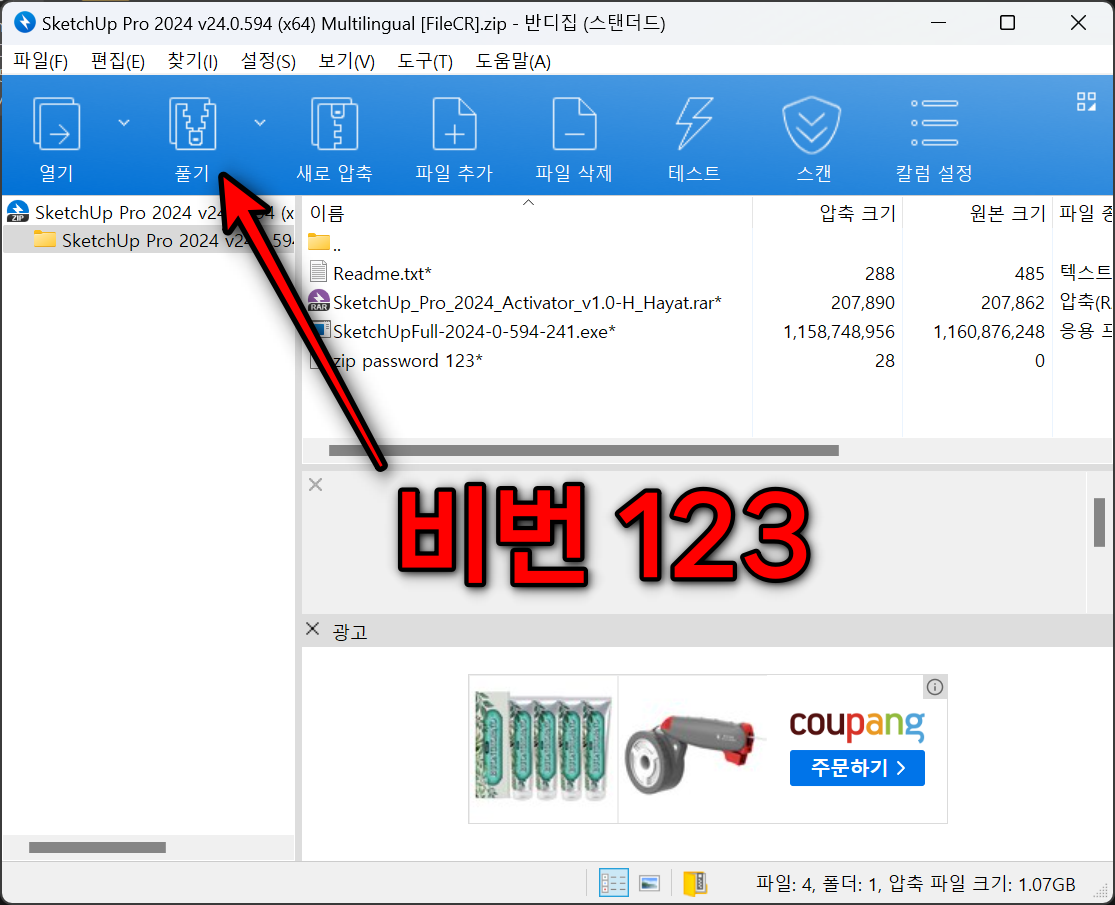The image size is (1115, 905).
Task: Close the 광고 ad panel
Action: click(312, 629)
